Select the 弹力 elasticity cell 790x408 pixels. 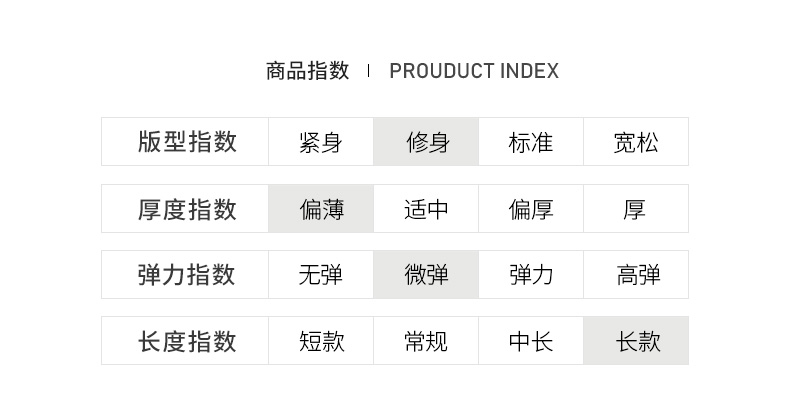[530, 275]
